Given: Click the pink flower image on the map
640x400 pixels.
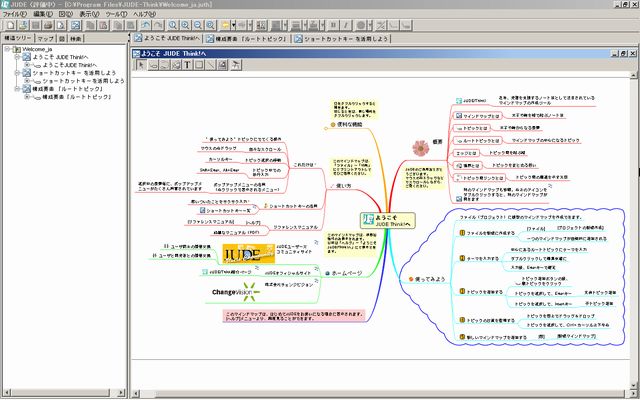Looking at the screenshot, I should point(420,148).
